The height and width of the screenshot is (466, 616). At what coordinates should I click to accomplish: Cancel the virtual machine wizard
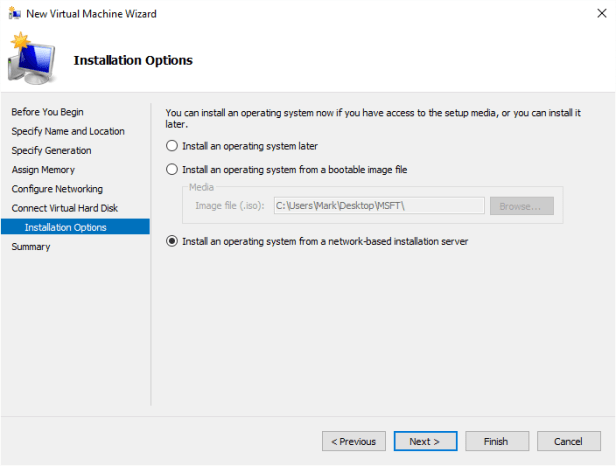[x=568, y=441]
